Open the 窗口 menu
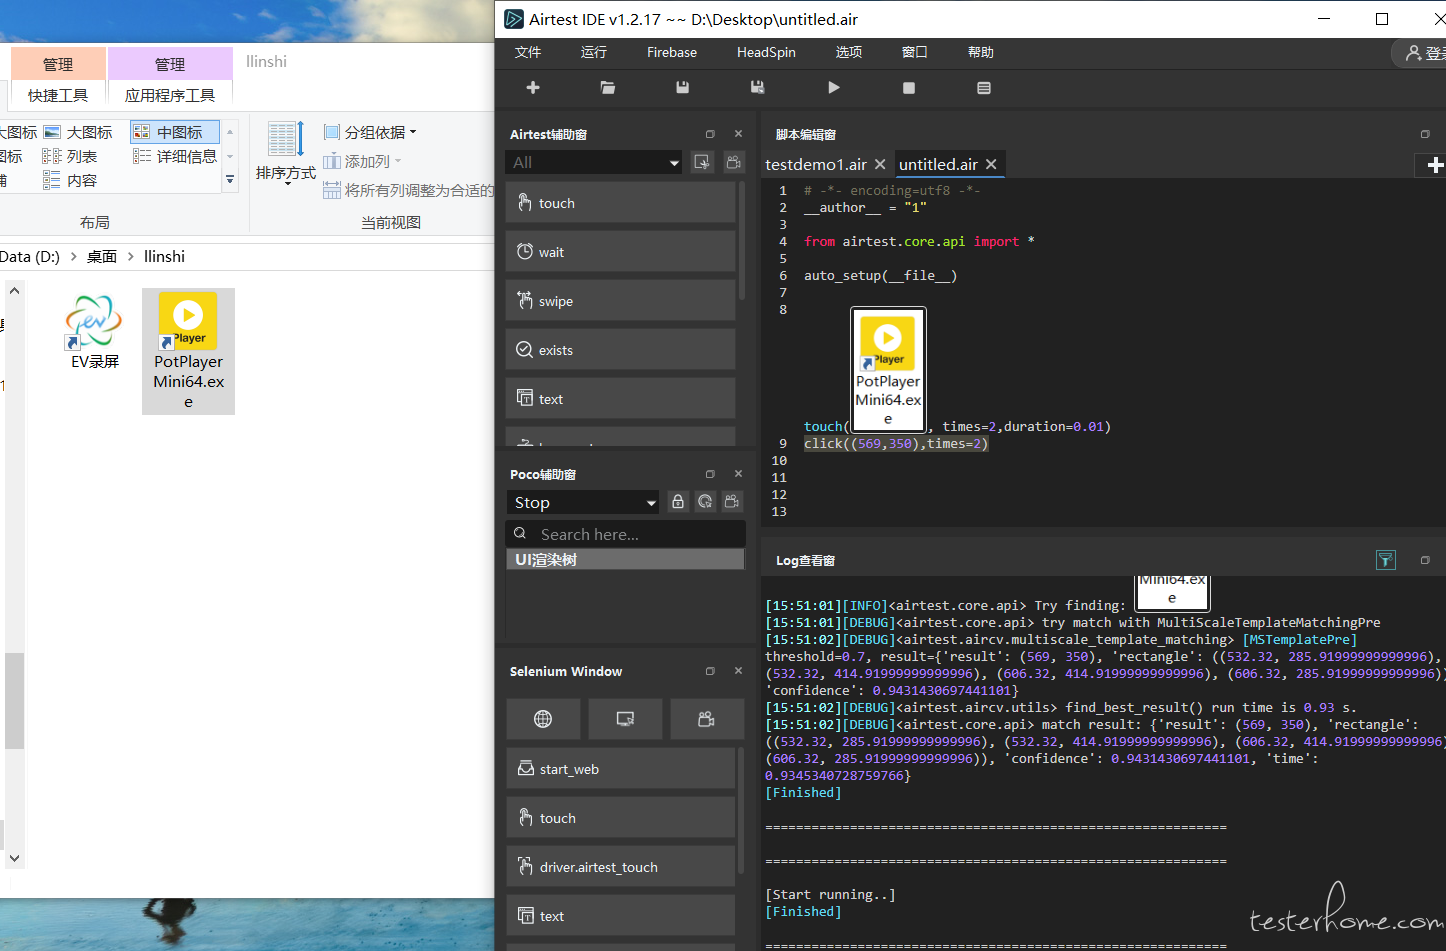Viewport: 1446px width, 951px height. pyautogui.click(x=915, y=52)
